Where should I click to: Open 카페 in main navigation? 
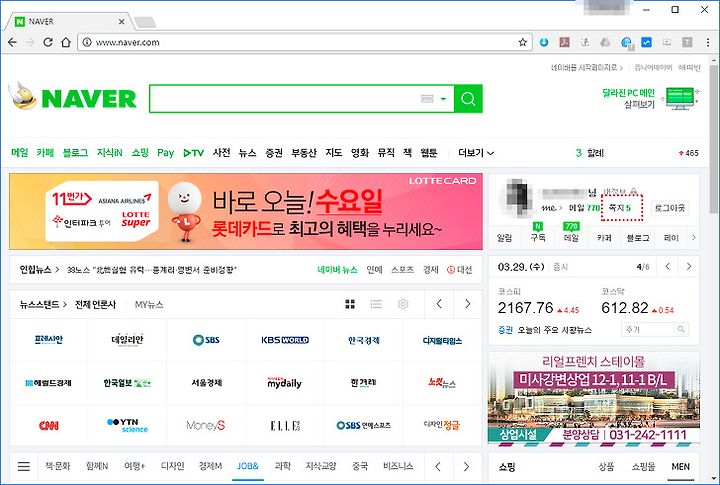[x=45, y=152]
